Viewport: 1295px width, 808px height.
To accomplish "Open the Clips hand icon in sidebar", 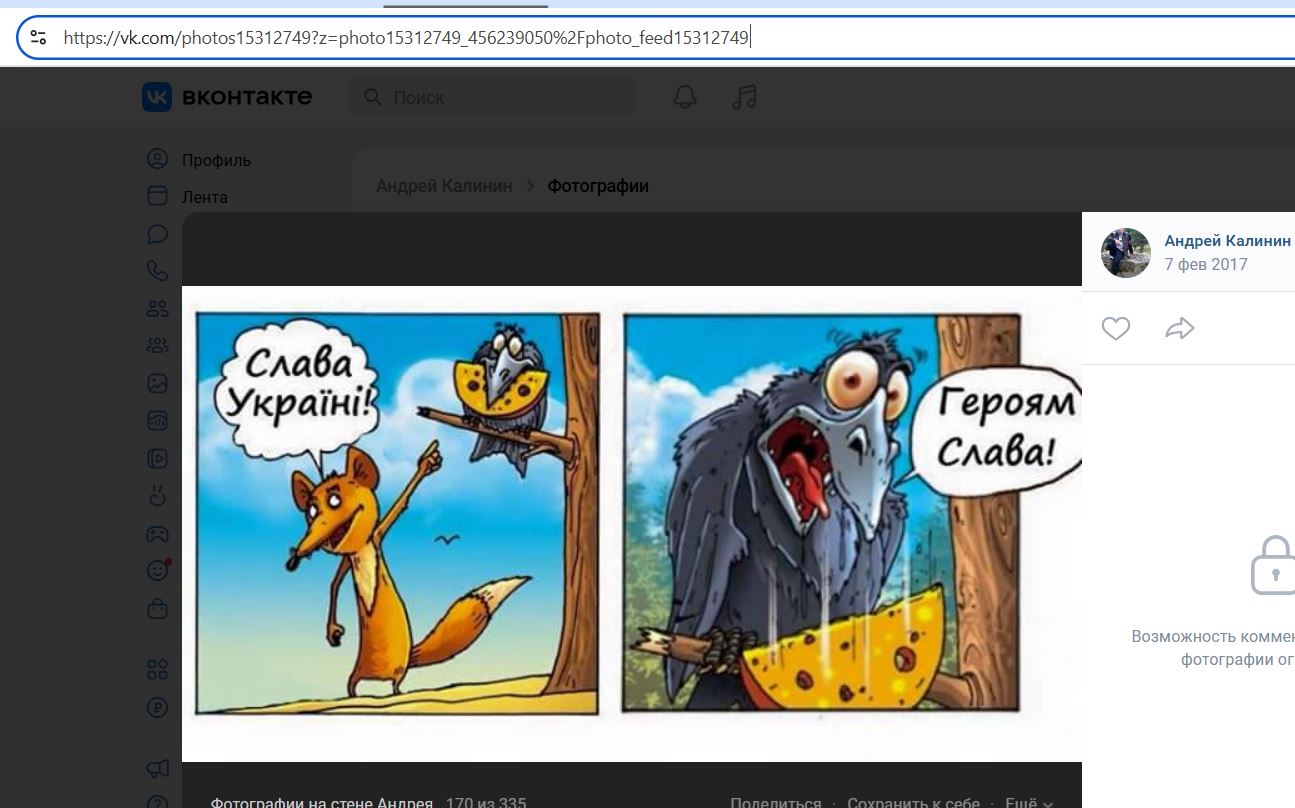I will 157,495.
